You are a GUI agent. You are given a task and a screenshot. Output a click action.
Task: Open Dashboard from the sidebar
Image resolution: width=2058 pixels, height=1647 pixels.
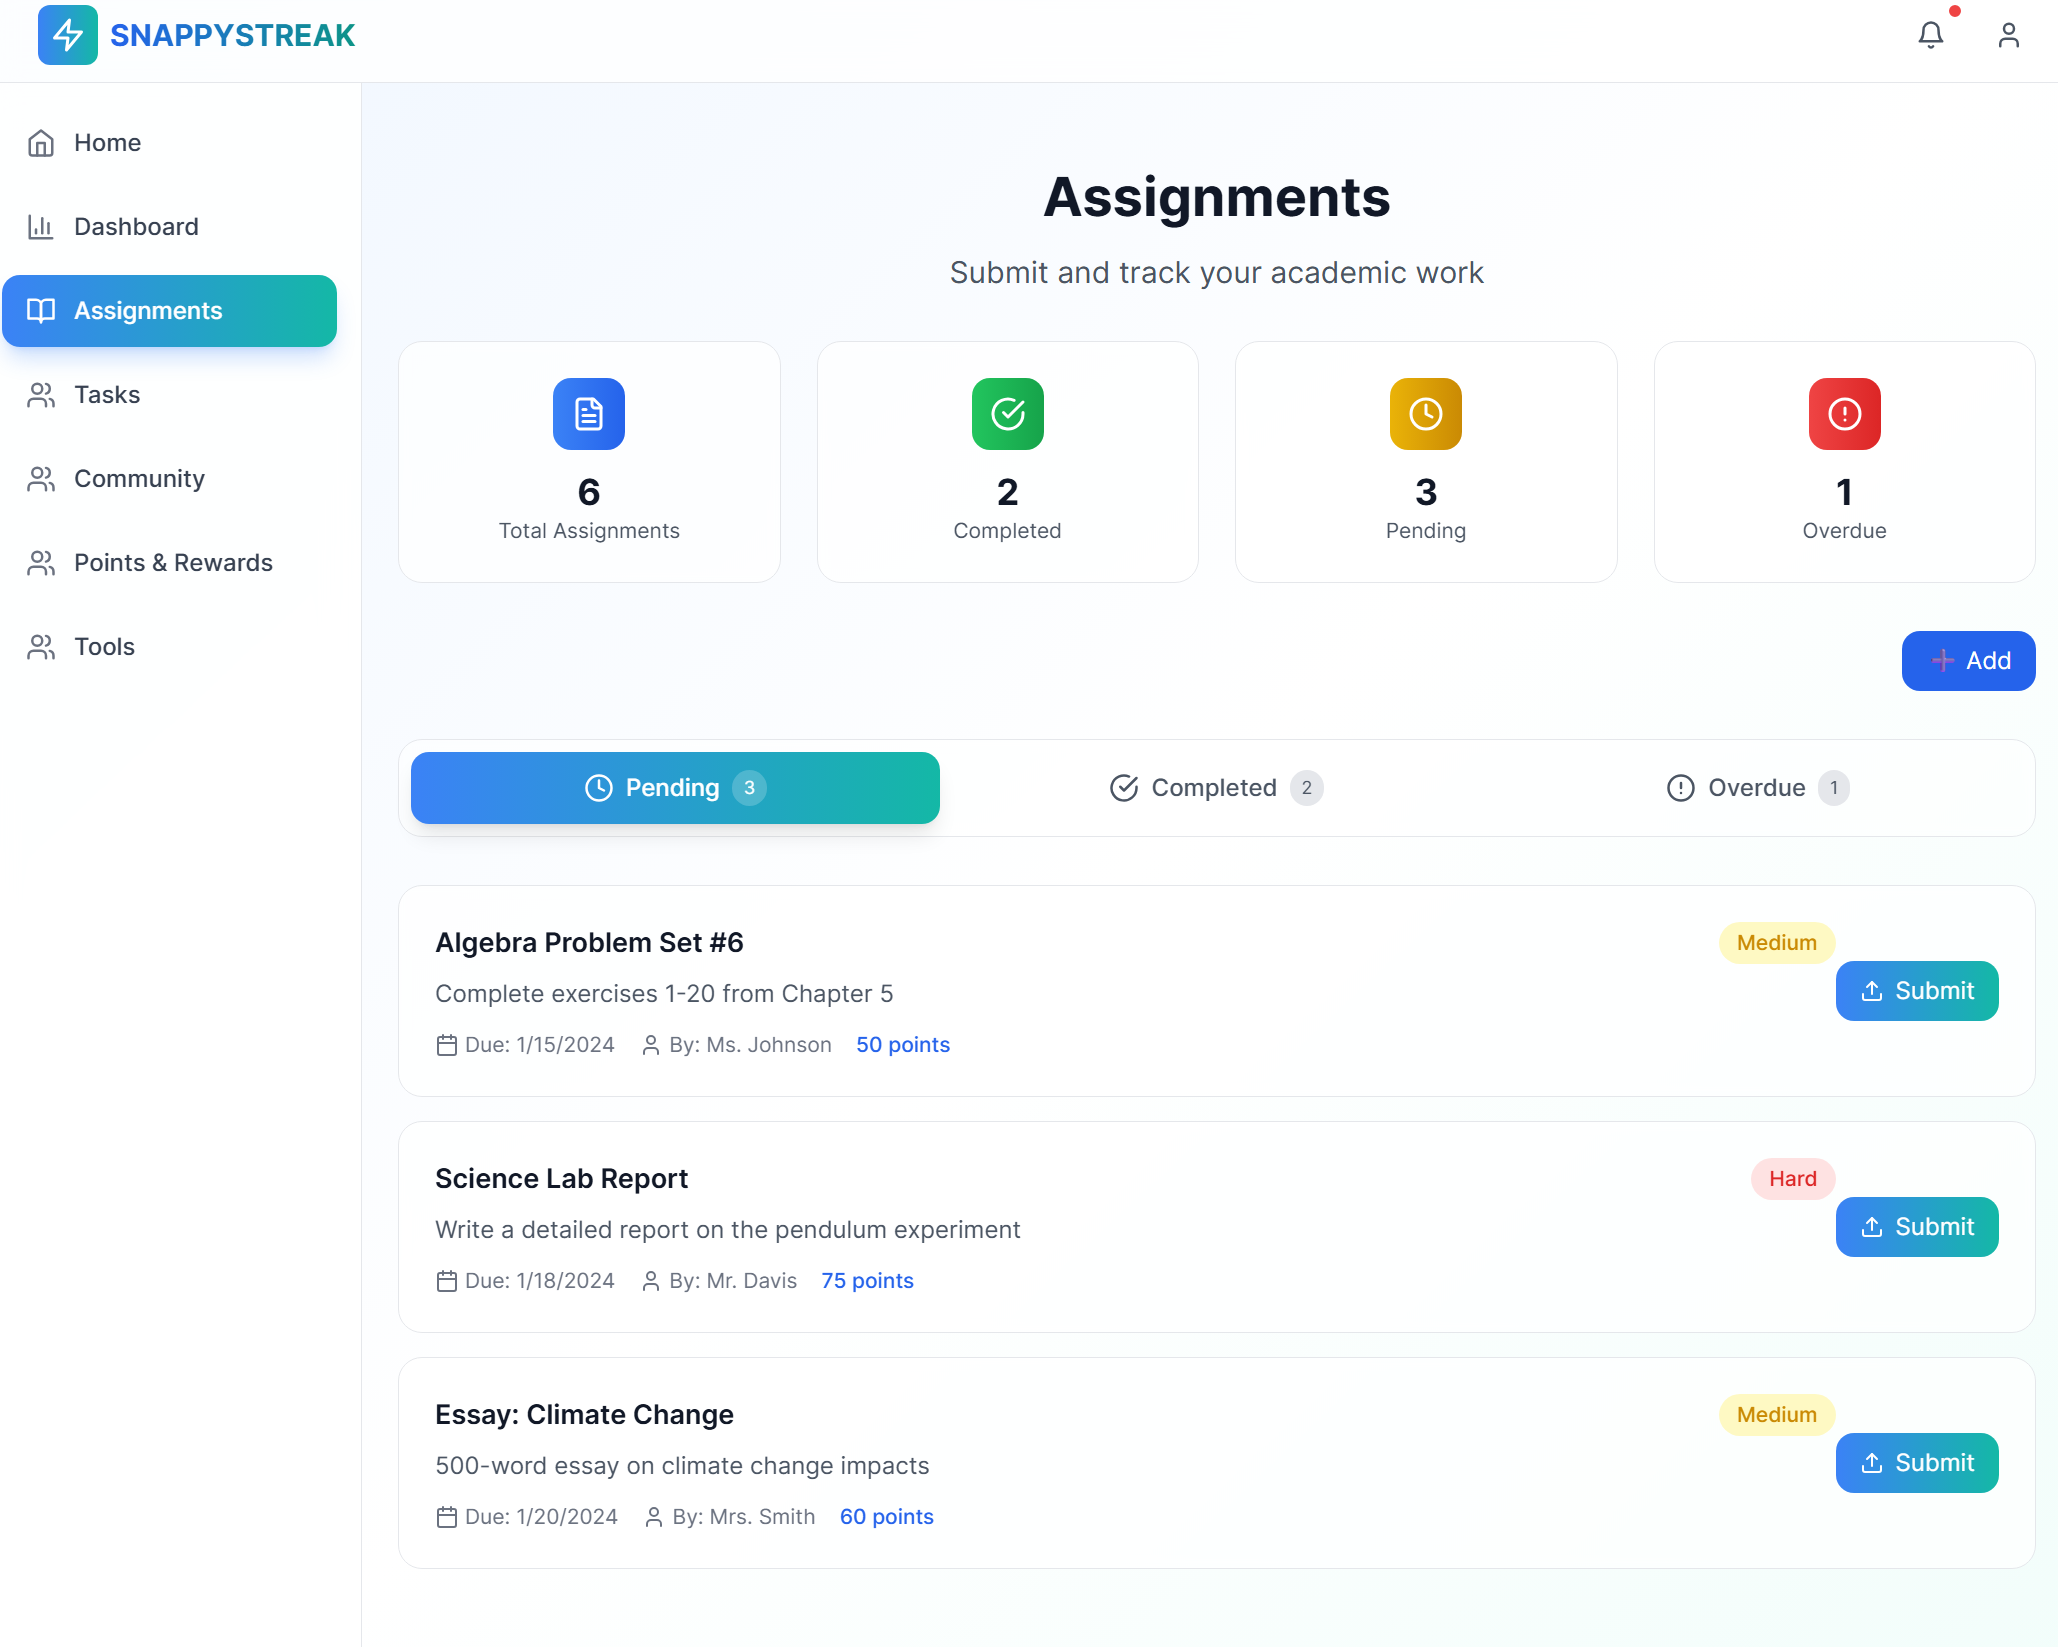136,227
